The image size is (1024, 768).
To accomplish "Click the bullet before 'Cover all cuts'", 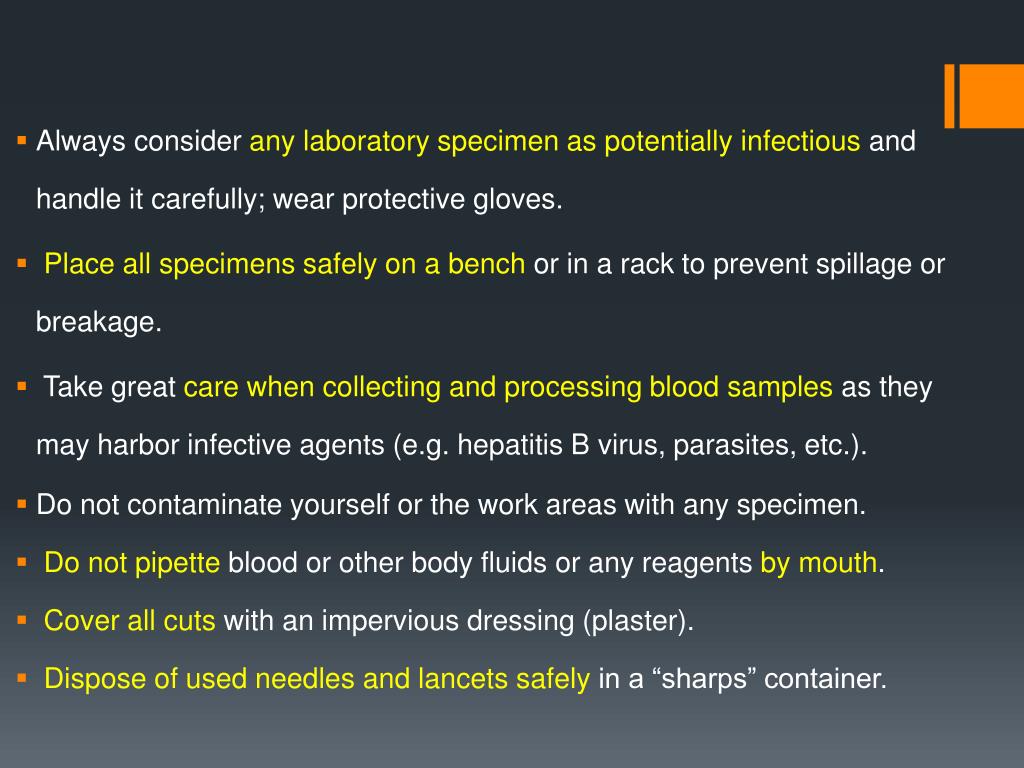I will point(22,620).
